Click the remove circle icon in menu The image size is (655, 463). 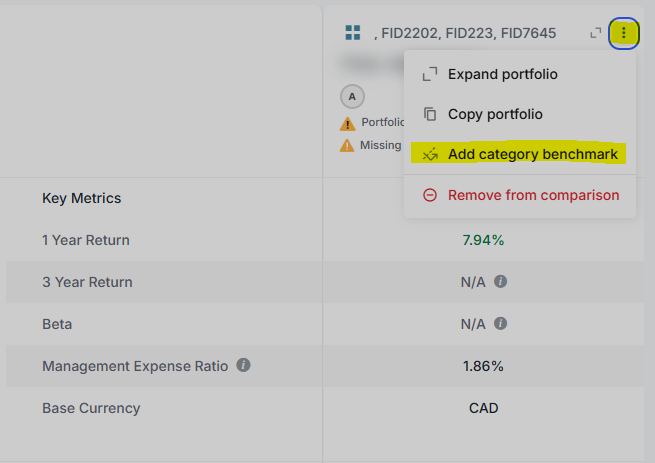pos(430,195)
